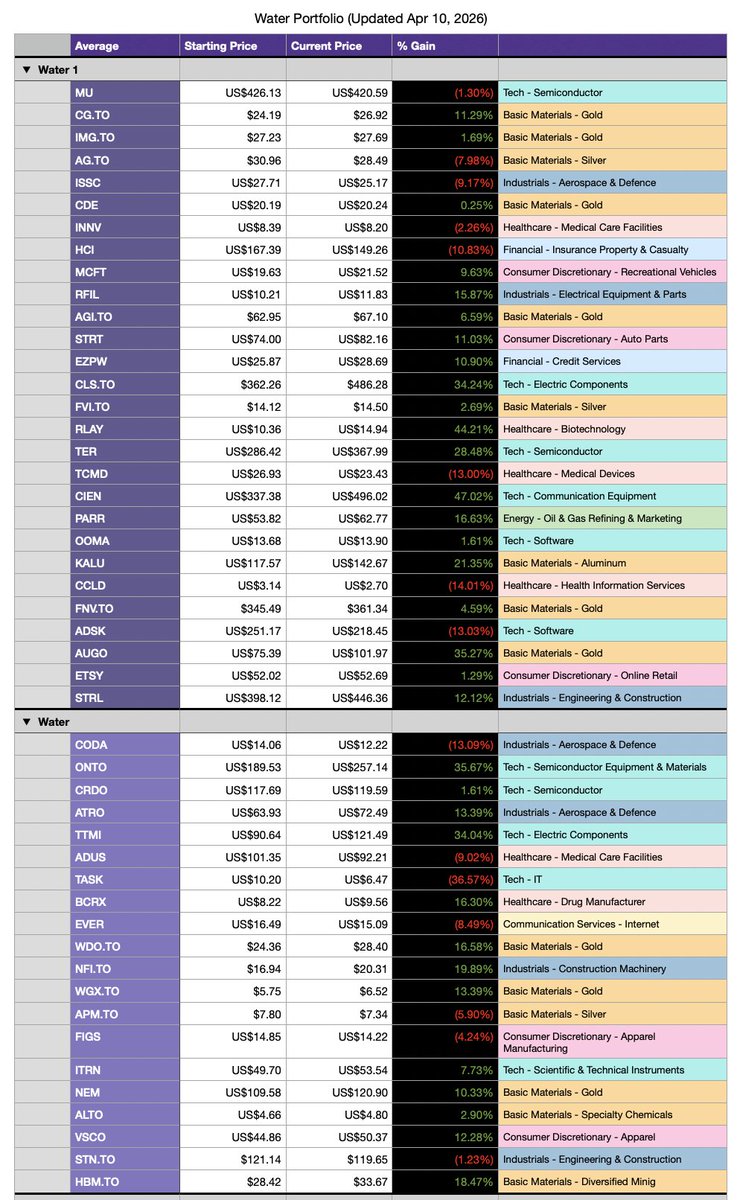This screenshot has width=740, height=1200.
Task: Click TCMD loss cell (13.00%)
Action: point(445,474)
